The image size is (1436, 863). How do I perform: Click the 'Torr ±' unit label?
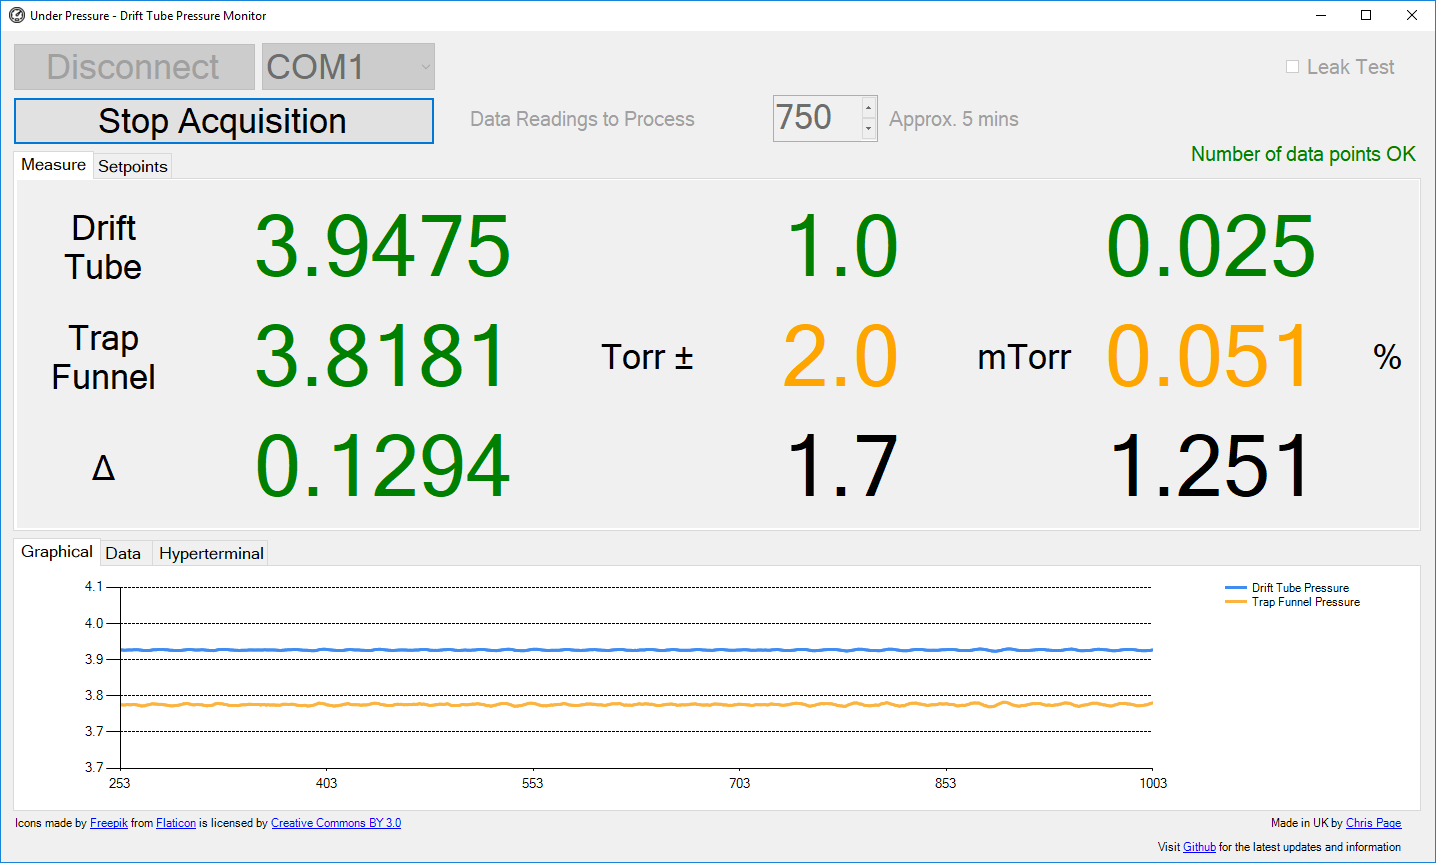coord(647,357)
